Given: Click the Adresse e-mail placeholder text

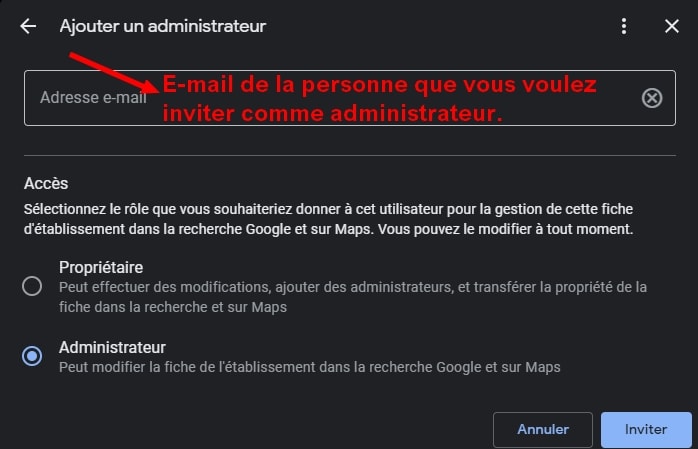Looking at the screenshot, I should tap(93, 97).
